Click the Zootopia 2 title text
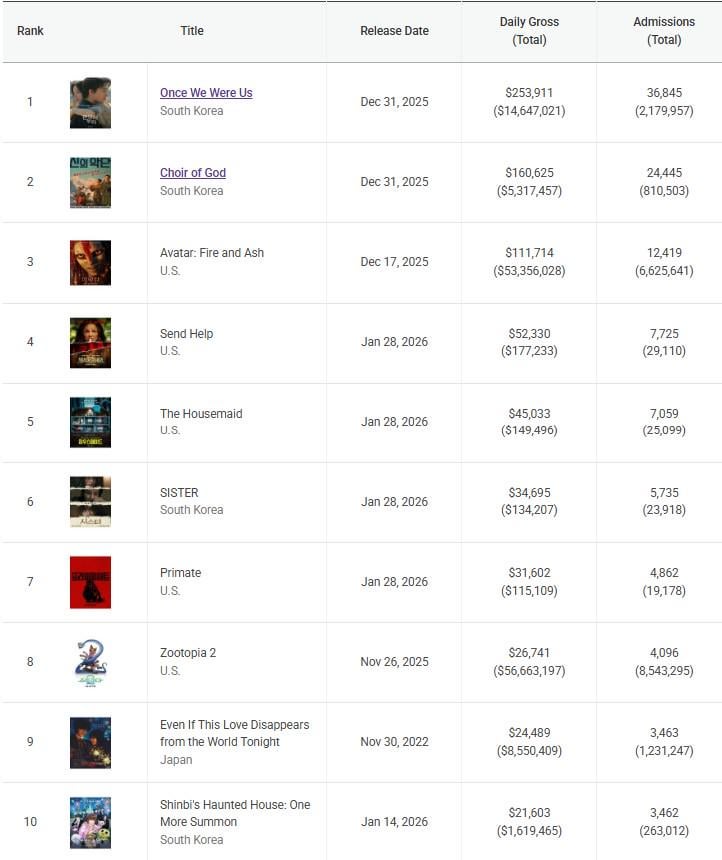This screenshot has height=860, width=722. point(188,653)
